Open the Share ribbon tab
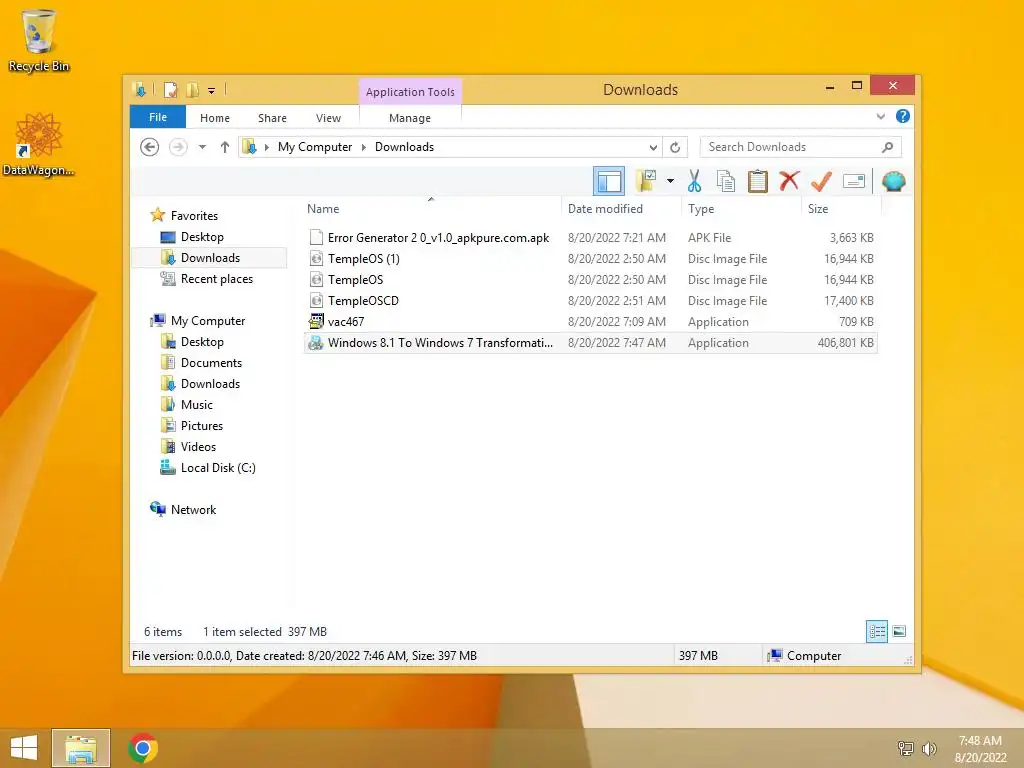The width and height of the screenshot is (1024, 768). coord(272,118)
